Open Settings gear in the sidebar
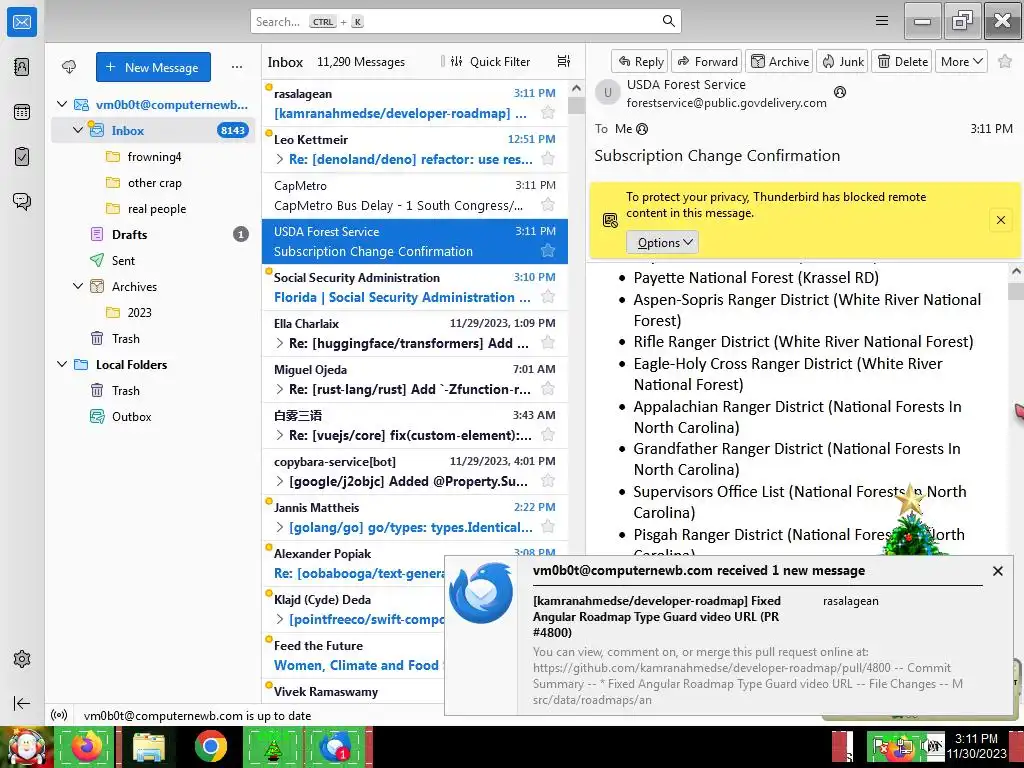The height and width of the screenshot is (768, 1024). coord(22,659)
